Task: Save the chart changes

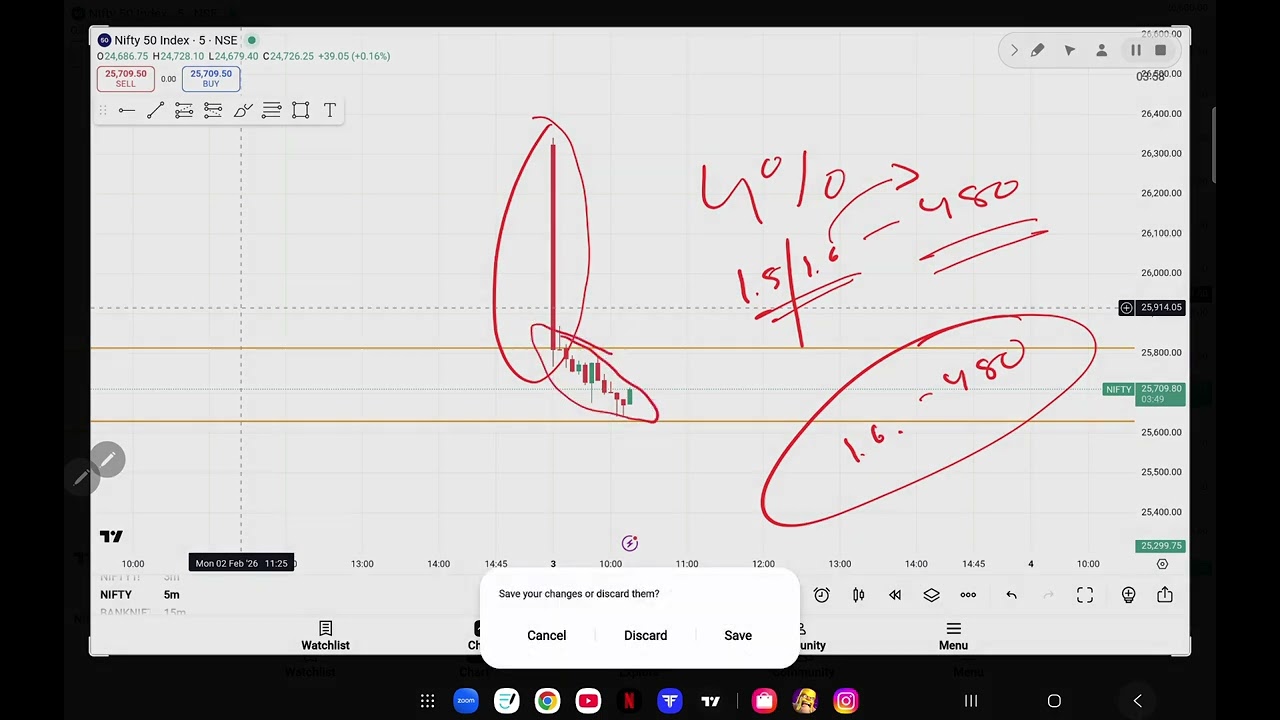Action: (x=738, y=636)
